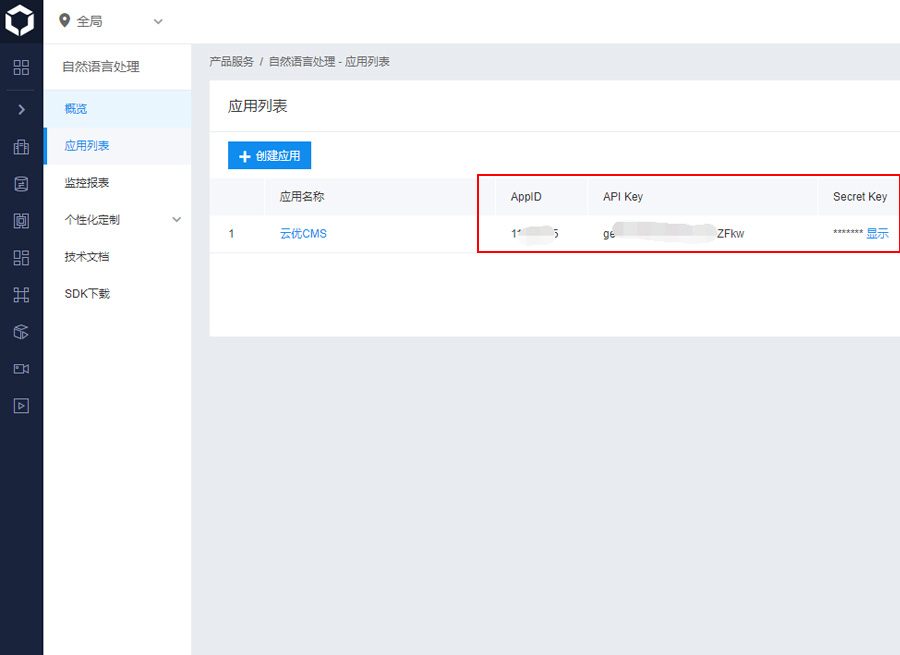Click the corner-nodes frame icon in sidebar
This screenshot has height=655, width=900.
click(x=21, y=295)
